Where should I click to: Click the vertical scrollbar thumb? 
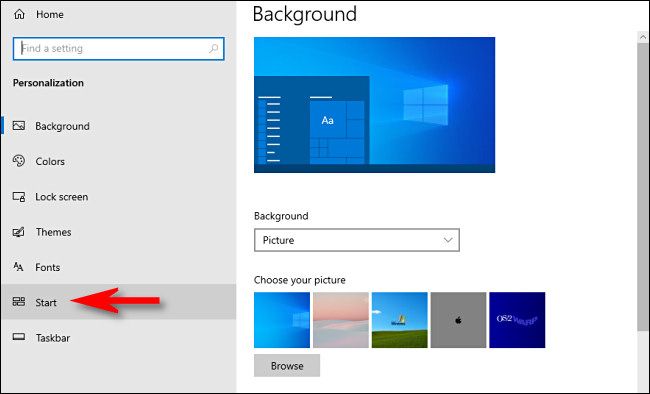643,187
